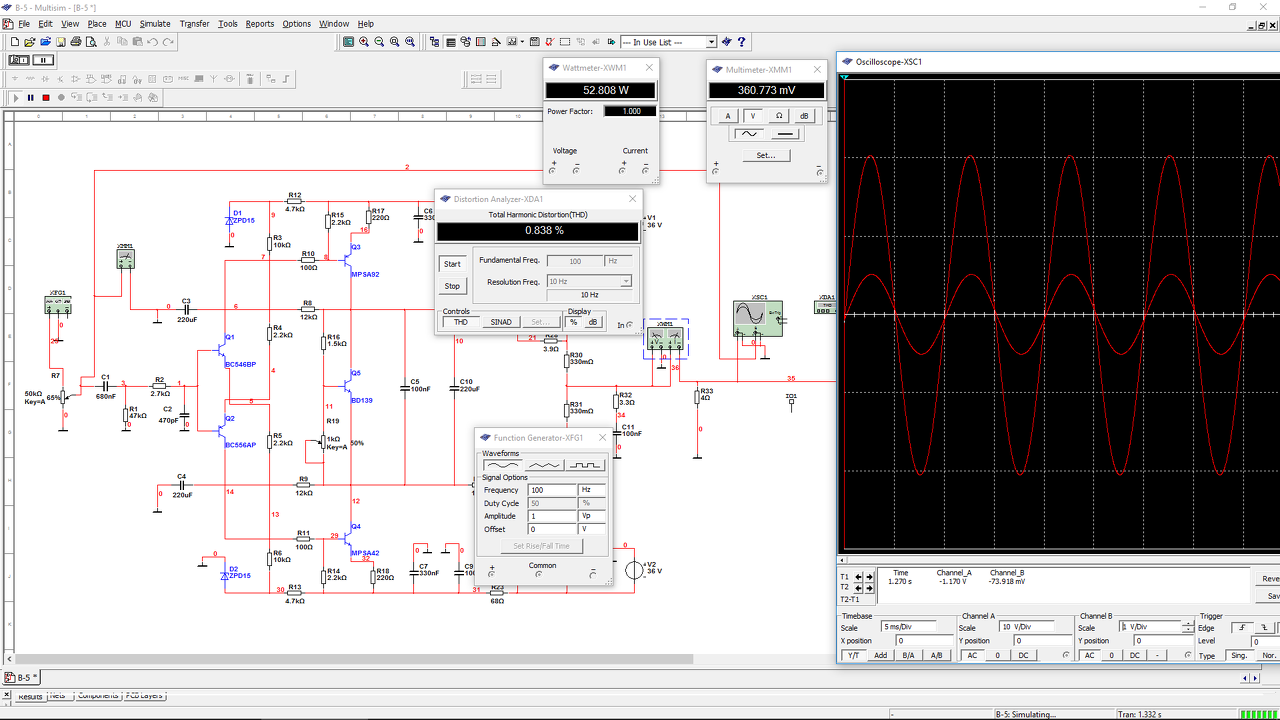Expand the Resolution Freq. dropdown
The image size is (1280, 720).
click(x=626, y=282)
